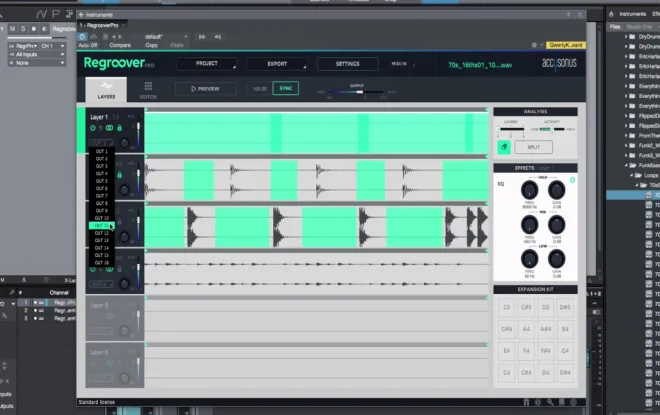Open Layer 4 output dropdown

101,285
